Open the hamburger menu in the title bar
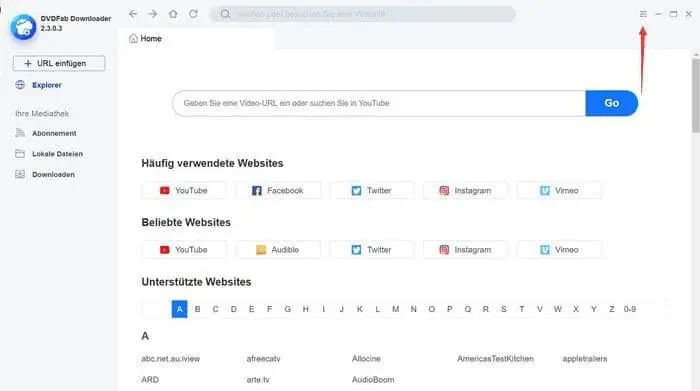 (x=643, y=14)
